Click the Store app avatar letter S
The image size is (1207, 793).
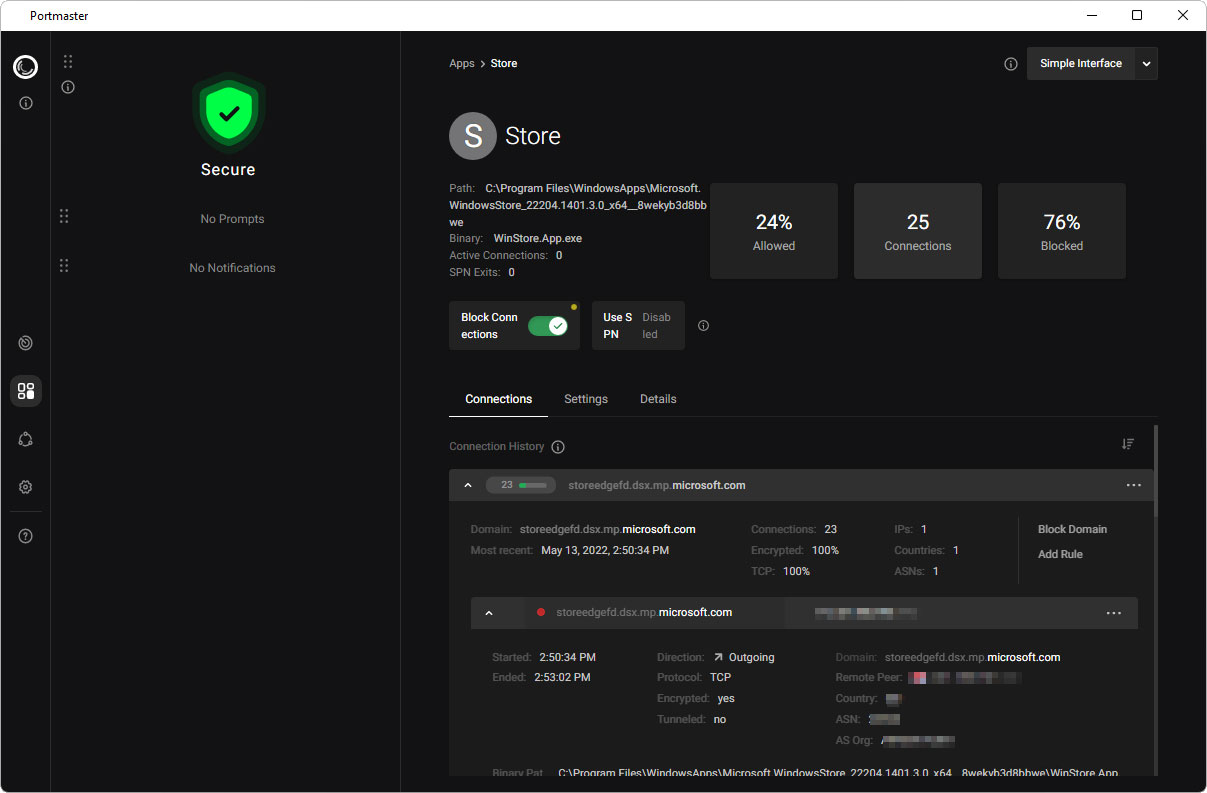473,136
